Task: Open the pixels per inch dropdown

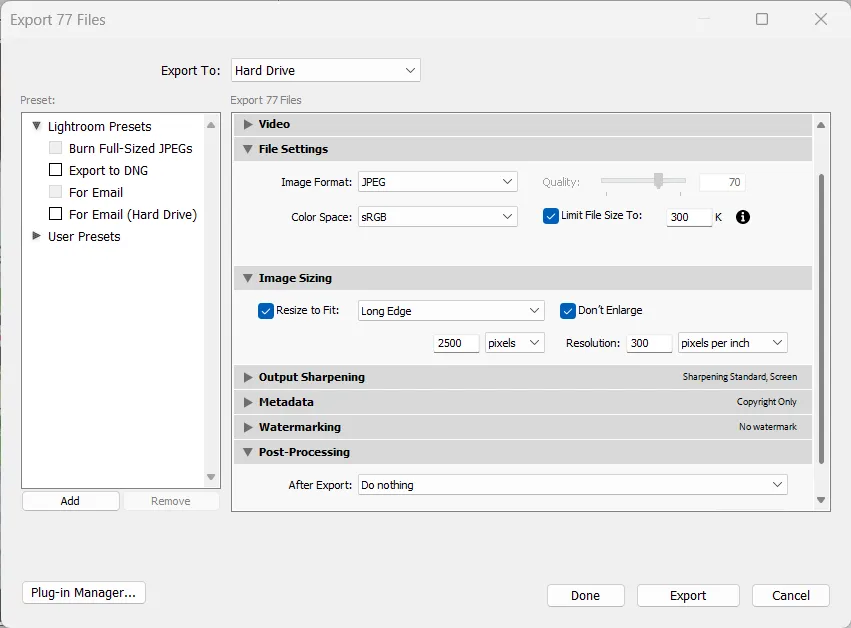Action: [x=733, y=343]
